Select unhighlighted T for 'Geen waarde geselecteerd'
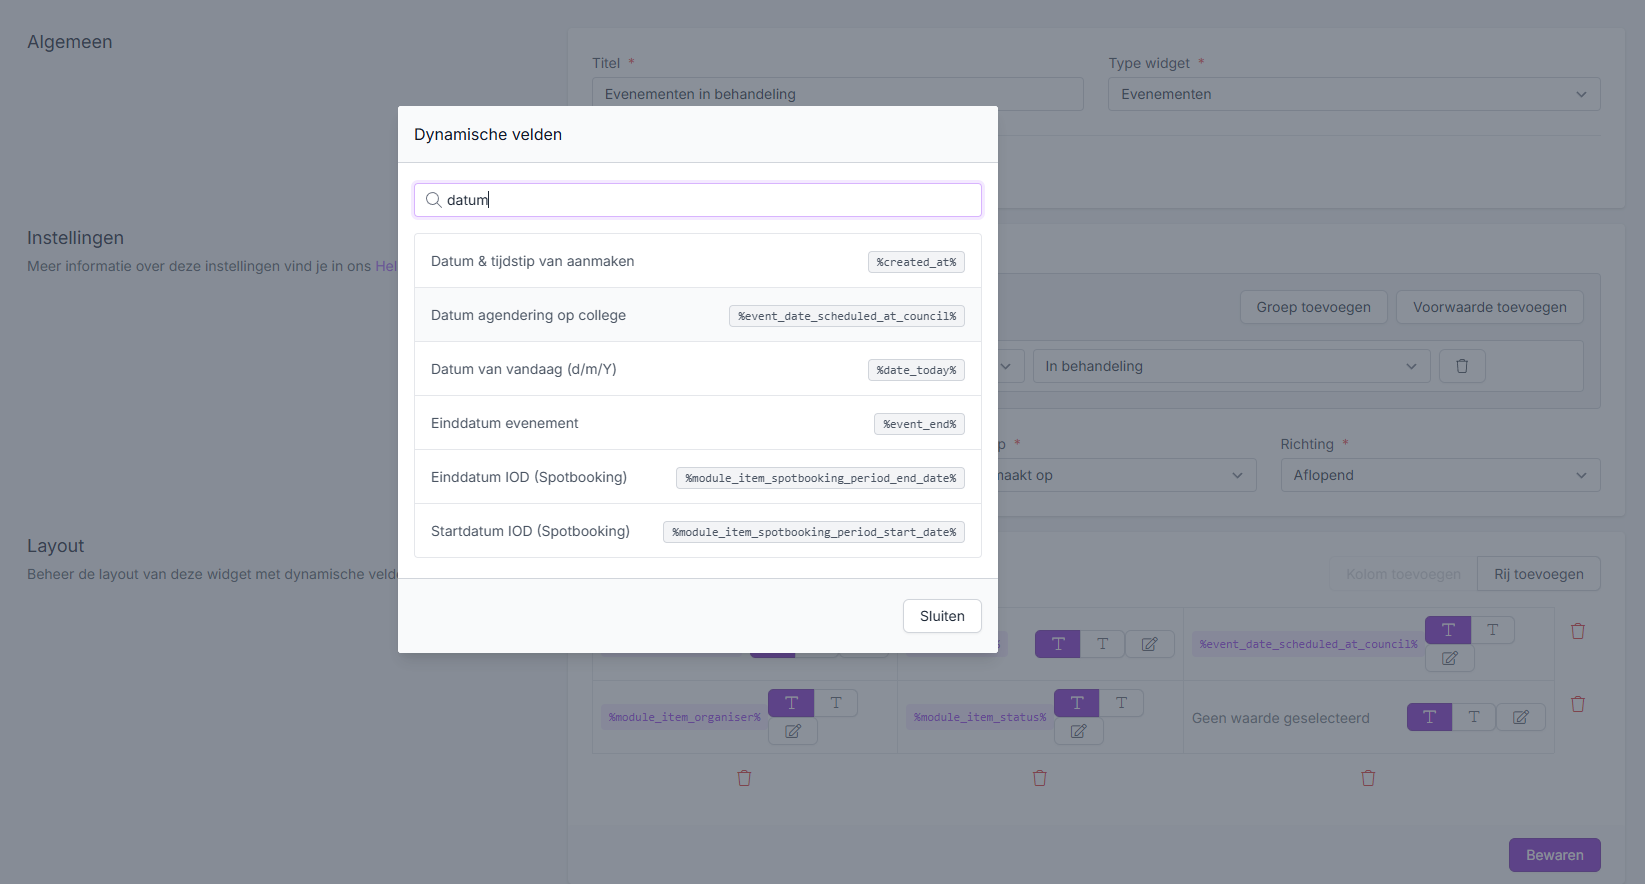 1473,717
